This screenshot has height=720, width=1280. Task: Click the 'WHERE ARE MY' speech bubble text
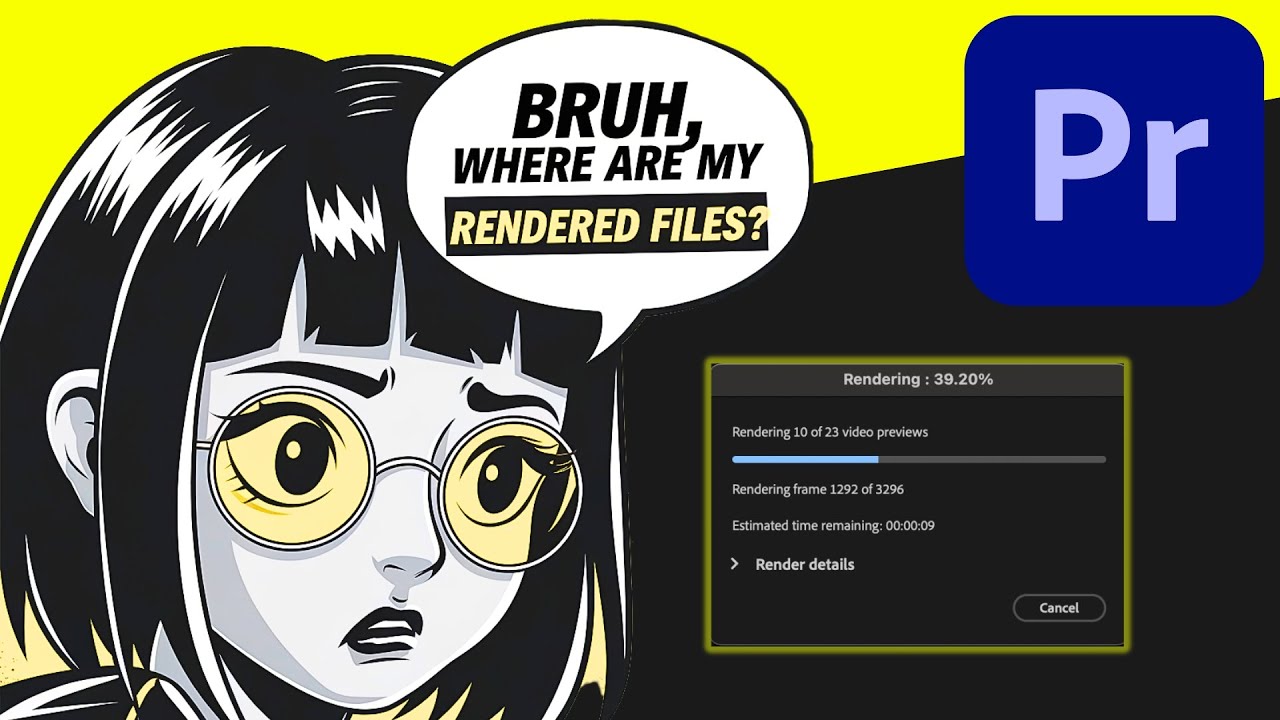click(x=608, y=163)
